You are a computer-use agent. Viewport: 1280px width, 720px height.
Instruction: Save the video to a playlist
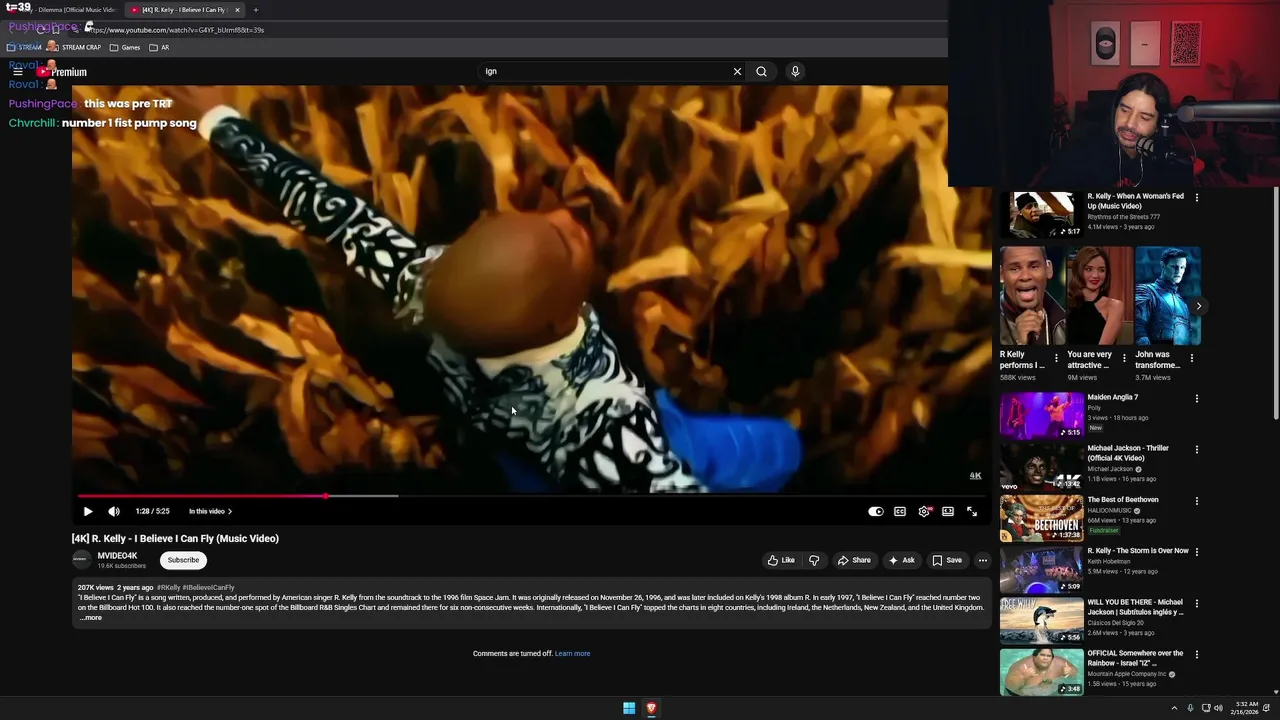[947, 560]
